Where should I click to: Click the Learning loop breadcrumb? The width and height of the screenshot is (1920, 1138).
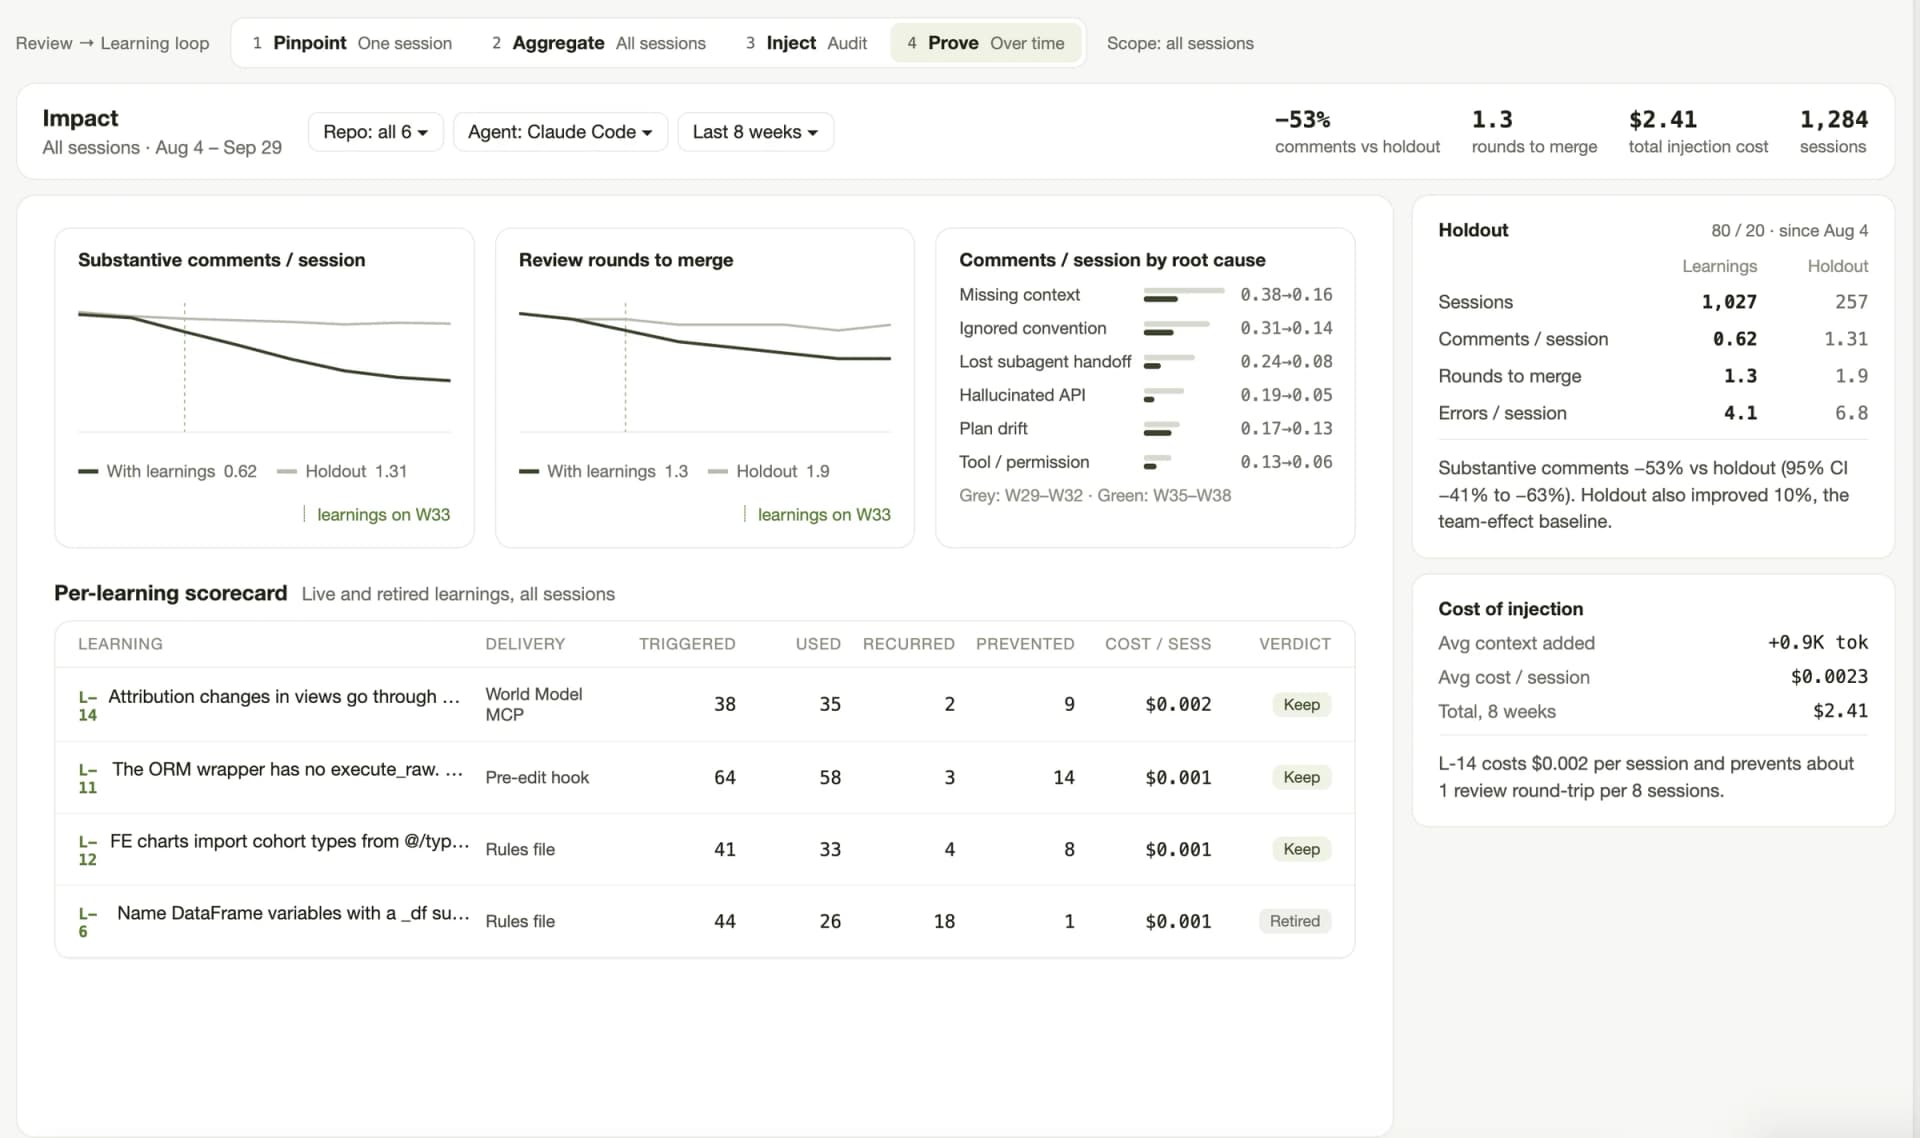tap(155, 43)
